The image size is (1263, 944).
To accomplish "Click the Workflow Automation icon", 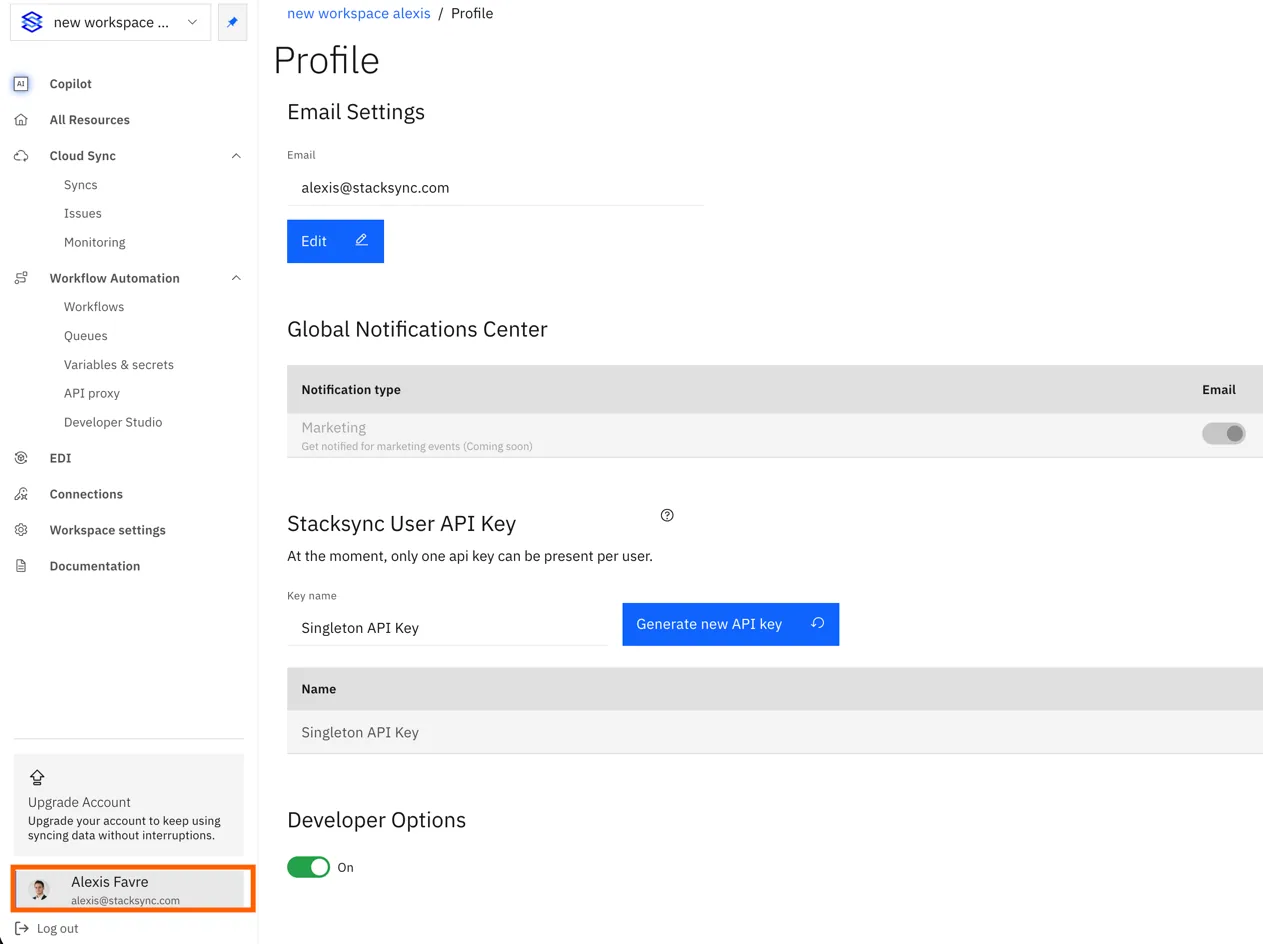I will (x=21, y=278).
